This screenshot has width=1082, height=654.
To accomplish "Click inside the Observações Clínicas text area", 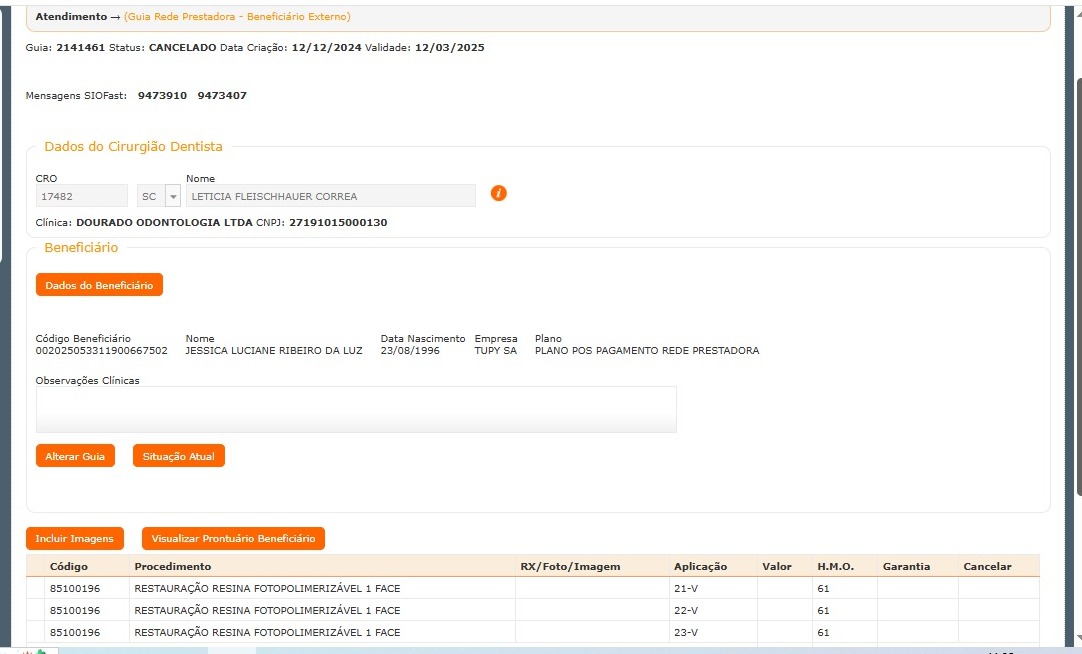I will click(356, 409).
